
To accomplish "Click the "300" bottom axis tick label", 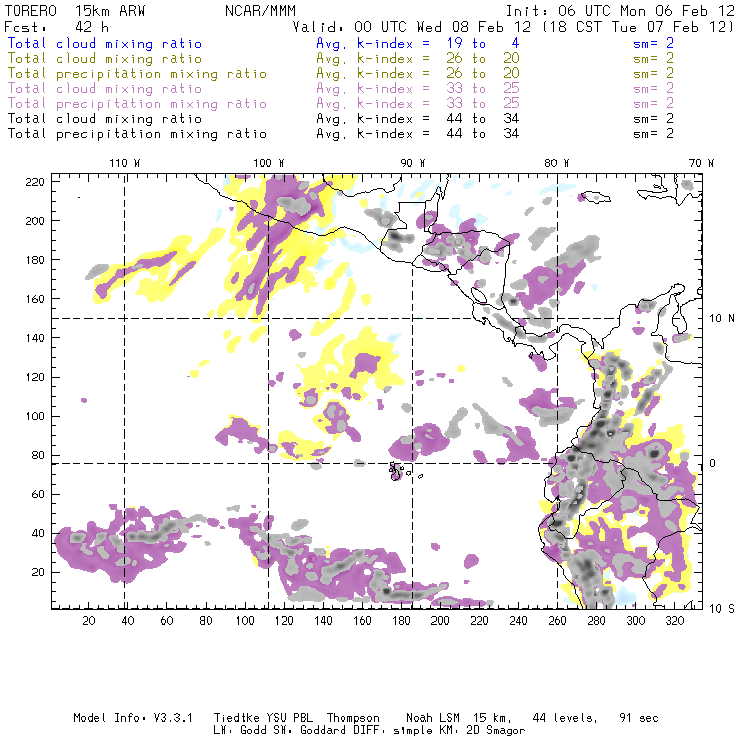I will coord(636,621).
